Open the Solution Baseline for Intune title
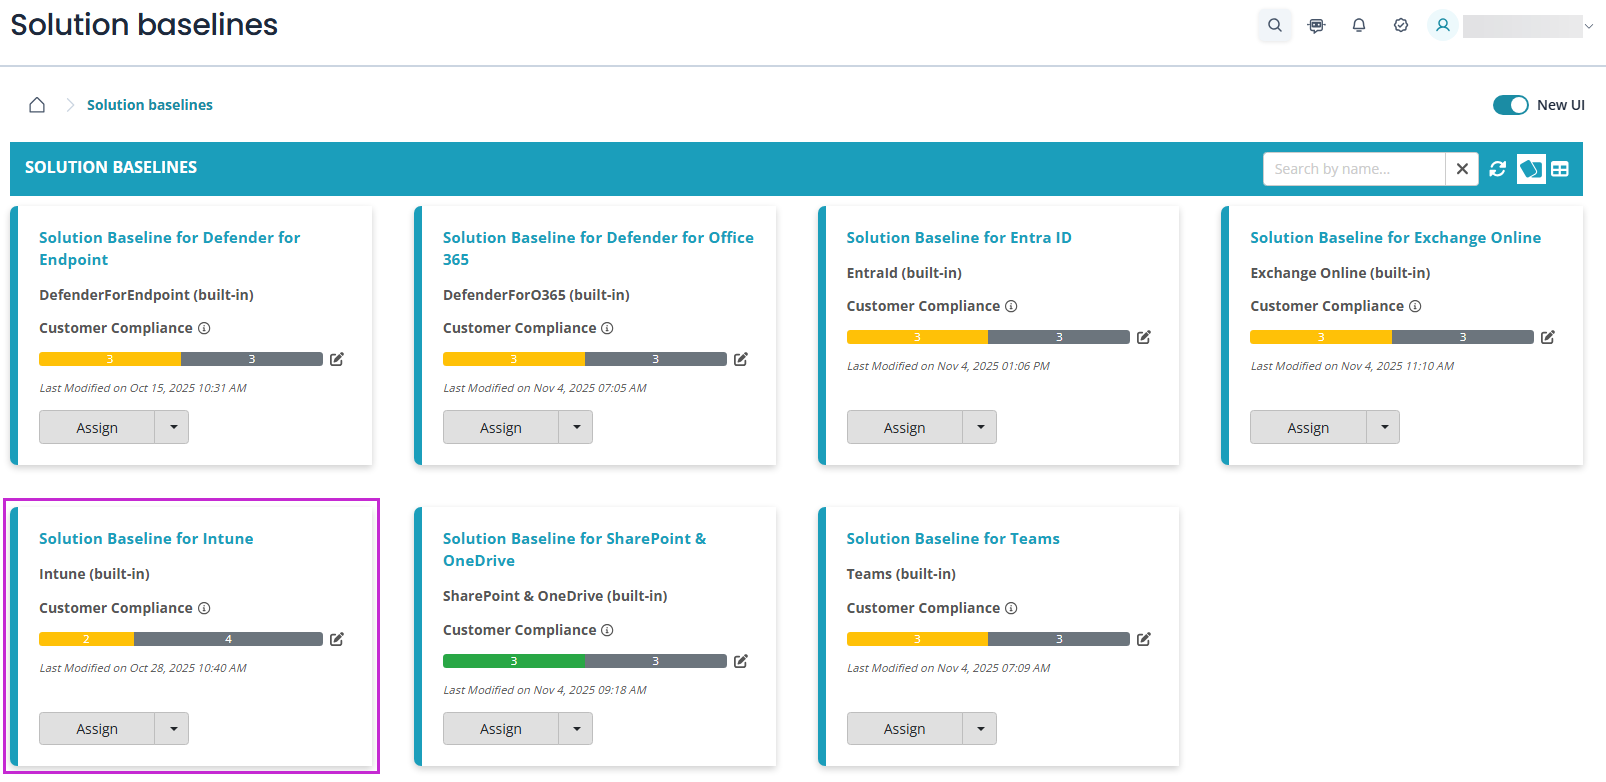Image resolution: width=1606 pixels, height=782 pixels. click(146, 538)
